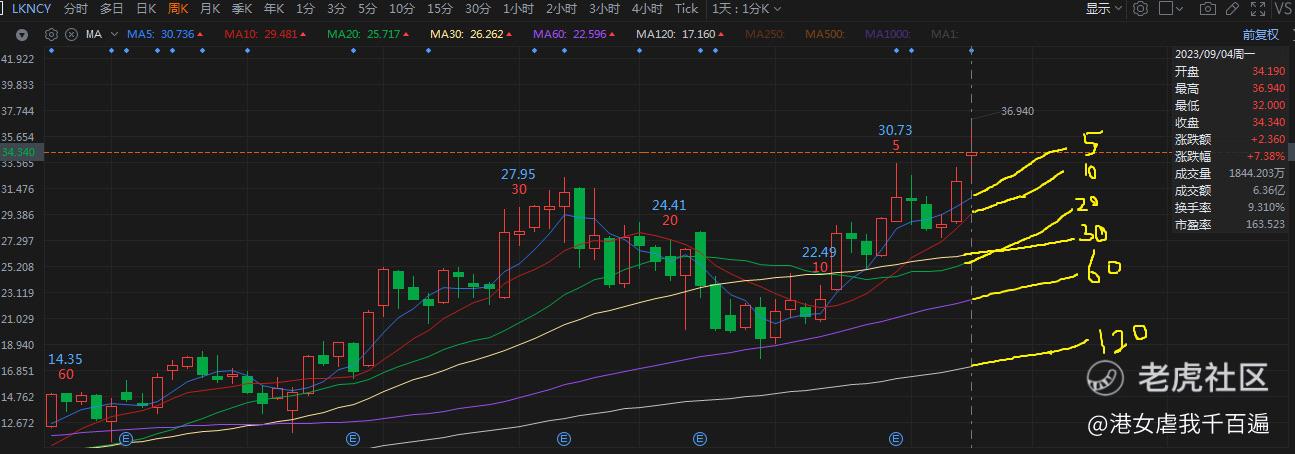Switch to 多日 tab

[112, 9]
